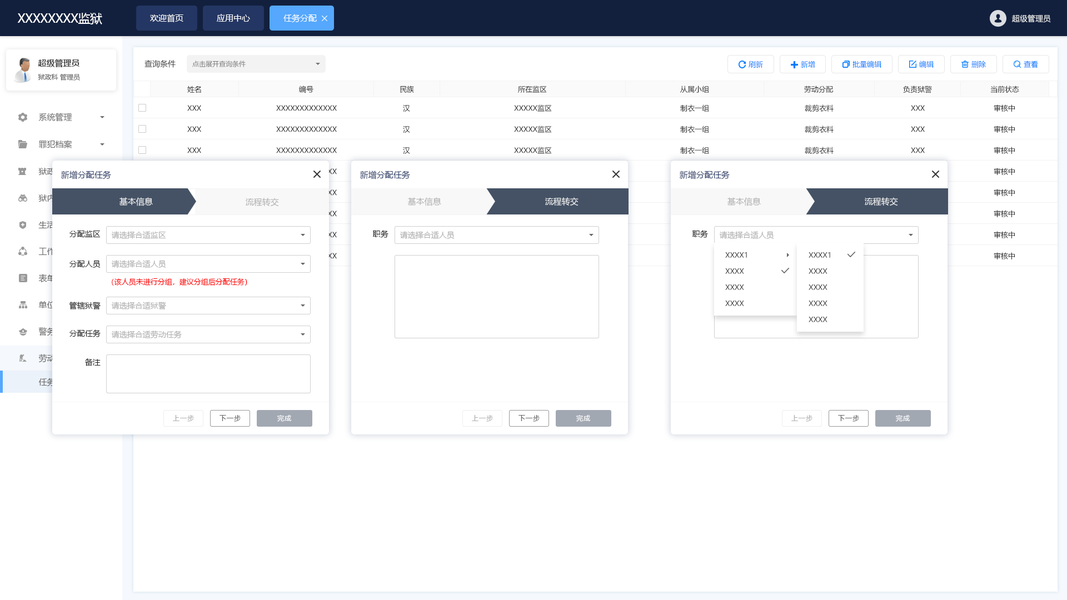Click the 超级管理员 label in the top bar

1030,18
